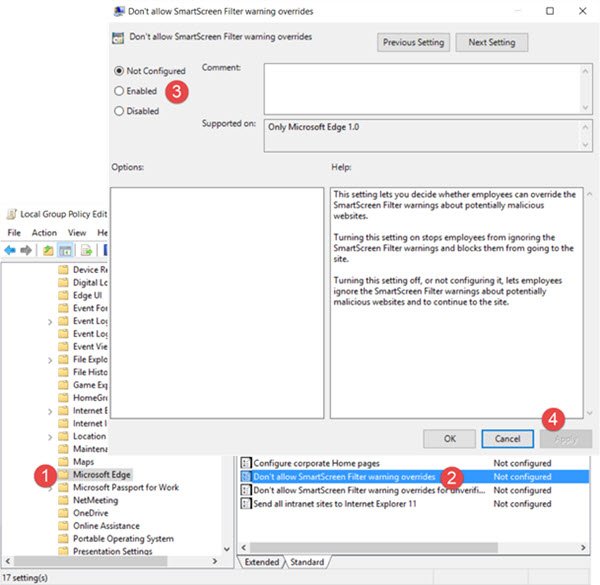Viewport: 600px width, 585px height.
Task: Select the Internet I folder in tree
Action: (90, 423)
